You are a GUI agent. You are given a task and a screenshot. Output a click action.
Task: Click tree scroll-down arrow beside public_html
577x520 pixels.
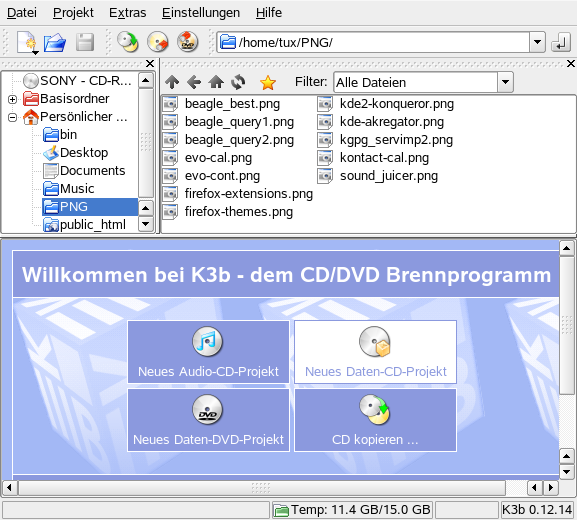click(146, 224)
